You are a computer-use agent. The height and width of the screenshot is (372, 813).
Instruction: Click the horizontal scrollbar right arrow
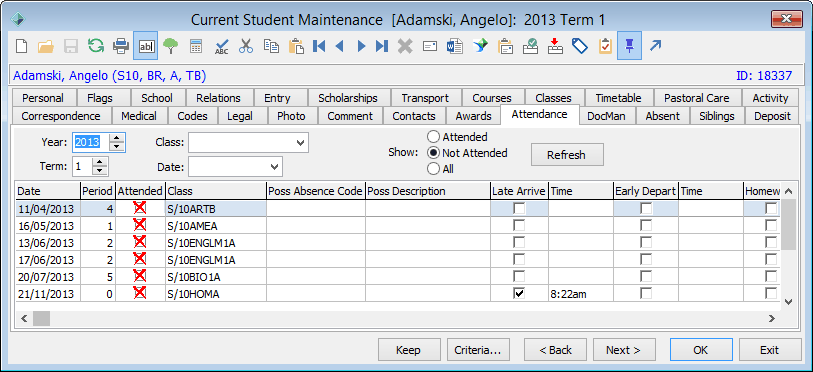(x=772, y=318)
